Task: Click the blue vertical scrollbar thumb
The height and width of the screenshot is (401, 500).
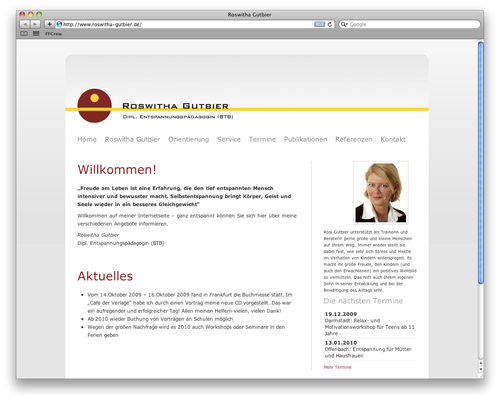Action: [x=480, y=163]
